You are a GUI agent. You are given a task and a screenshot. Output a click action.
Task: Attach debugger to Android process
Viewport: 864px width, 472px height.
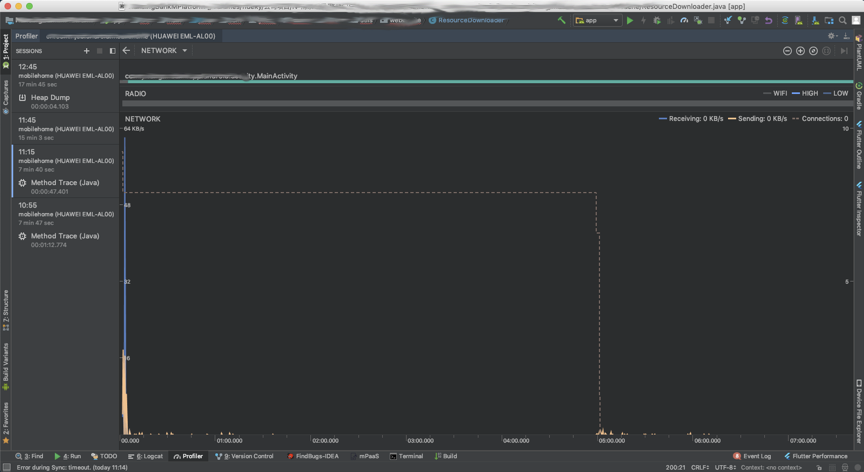pos(698,20)
